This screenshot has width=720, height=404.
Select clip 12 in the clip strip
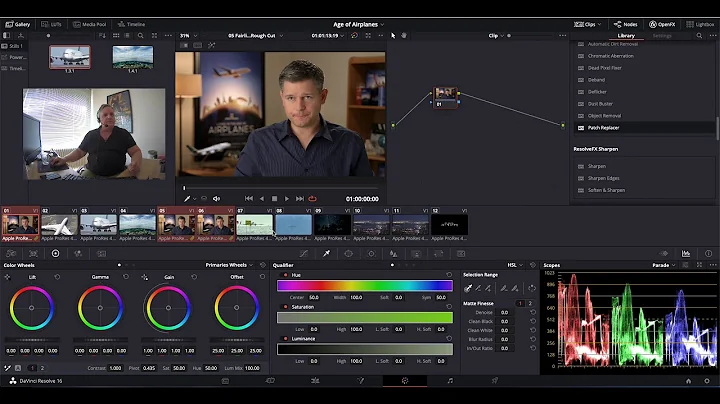(450, 225)
